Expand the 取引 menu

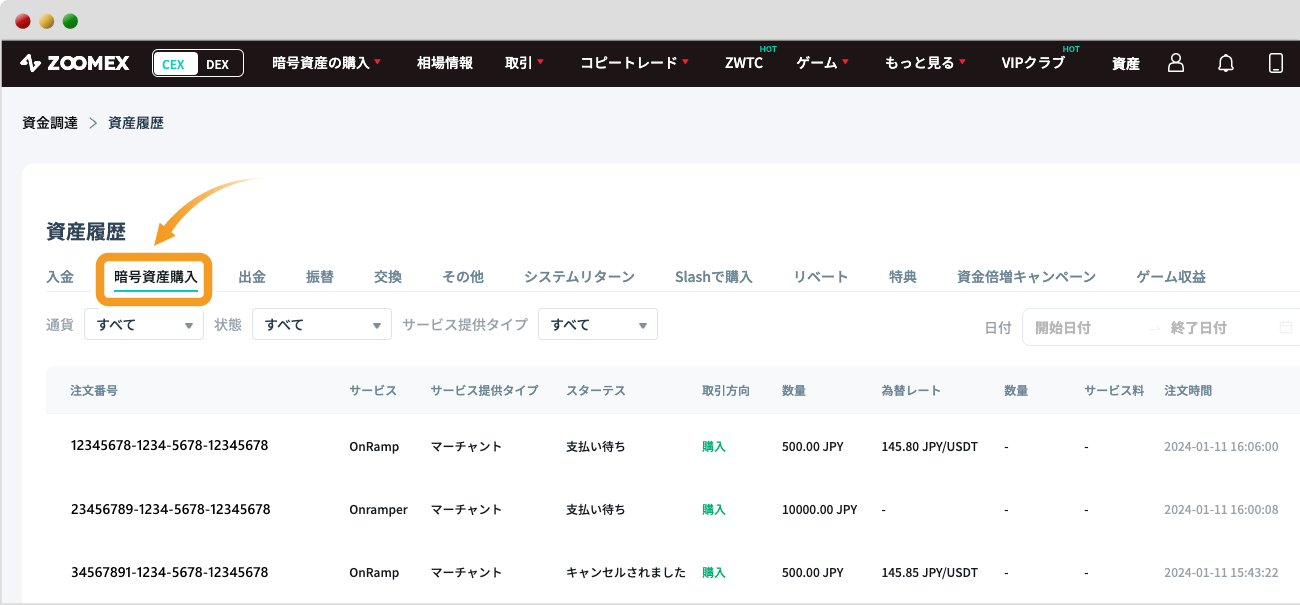point(524,63)
